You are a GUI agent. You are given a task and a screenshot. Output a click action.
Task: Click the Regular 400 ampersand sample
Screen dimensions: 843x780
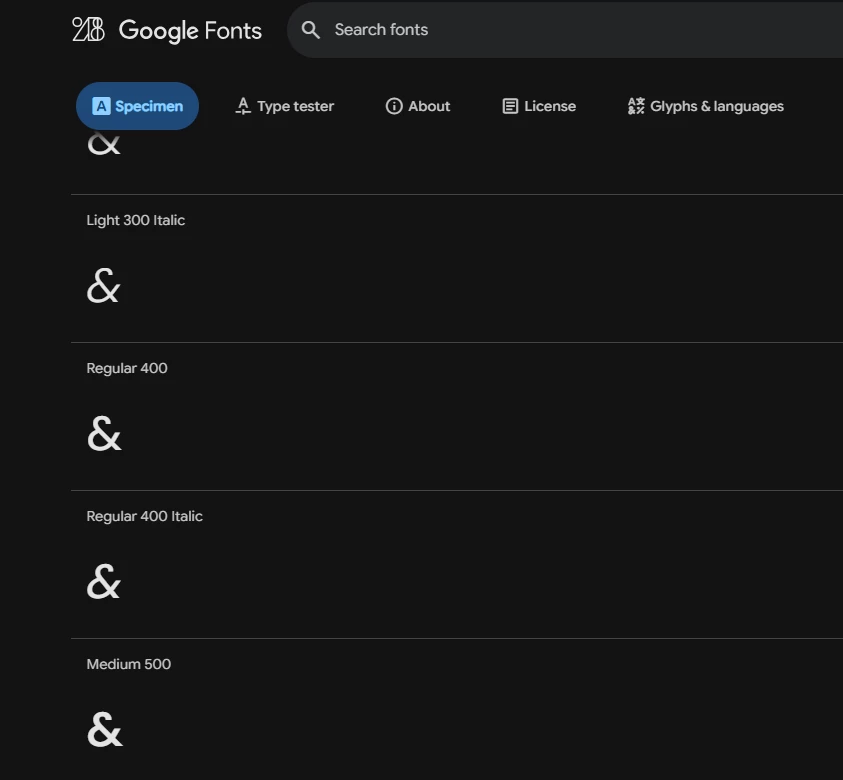point(104,433)
